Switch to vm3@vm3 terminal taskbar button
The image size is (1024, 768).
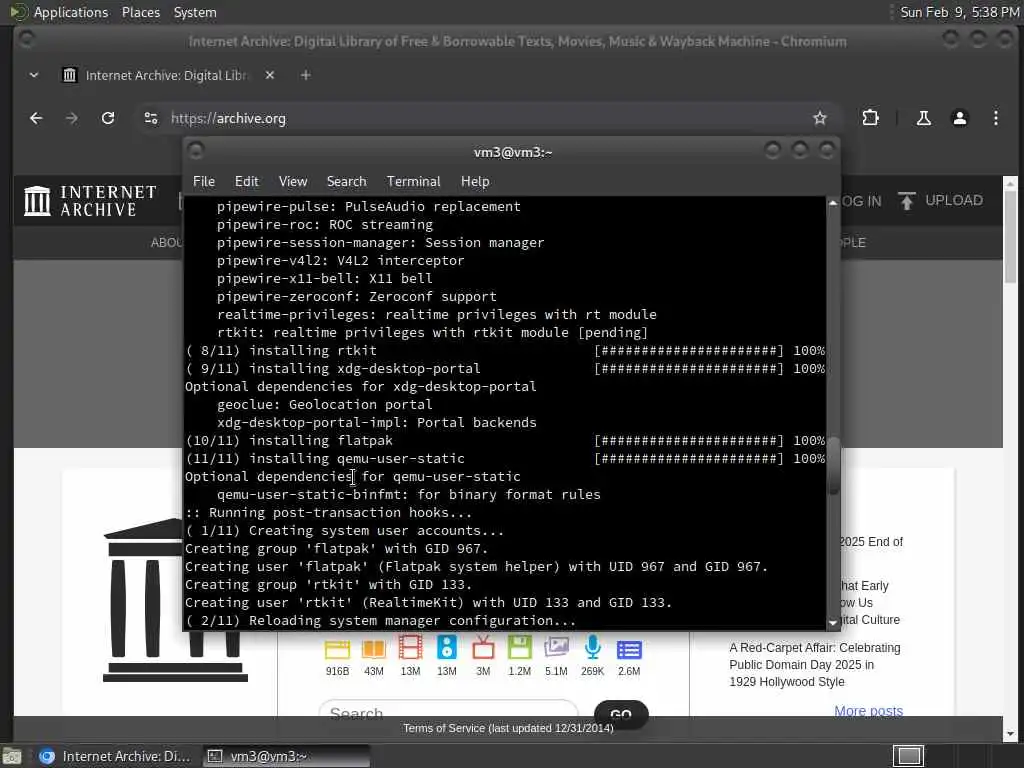286,756
